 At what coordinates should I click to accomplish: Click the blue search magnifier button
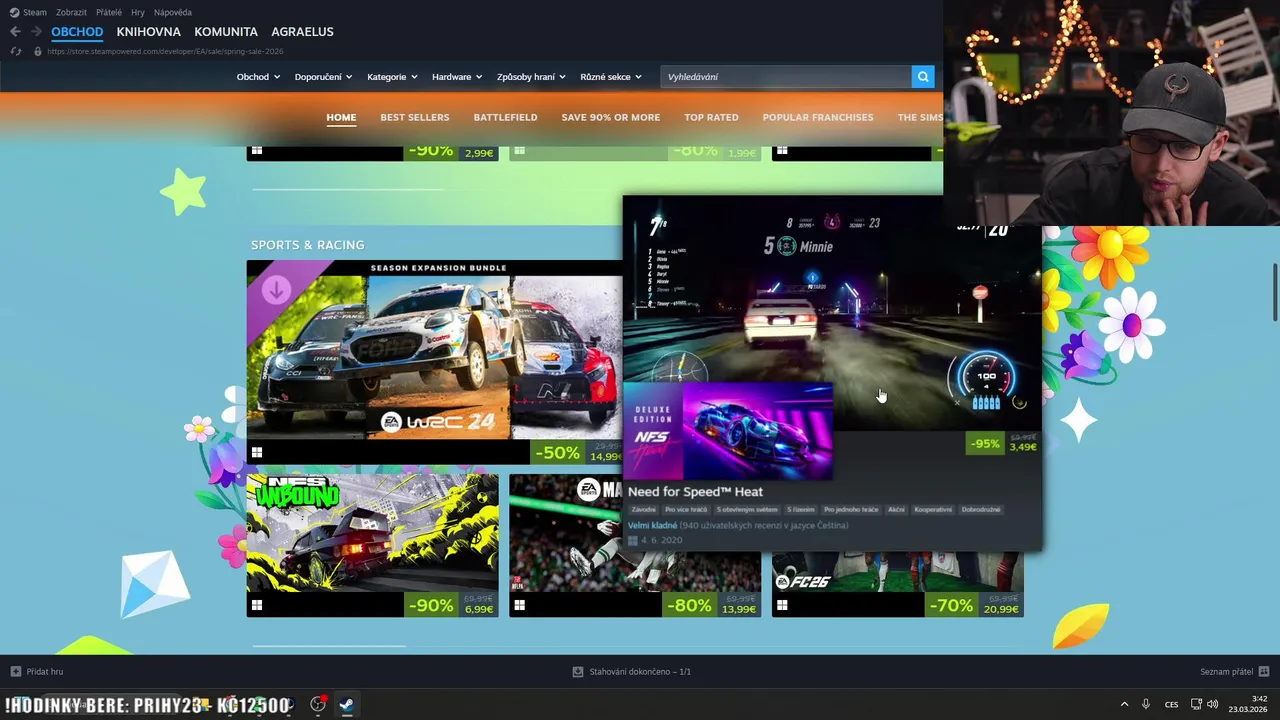(923, 77)
